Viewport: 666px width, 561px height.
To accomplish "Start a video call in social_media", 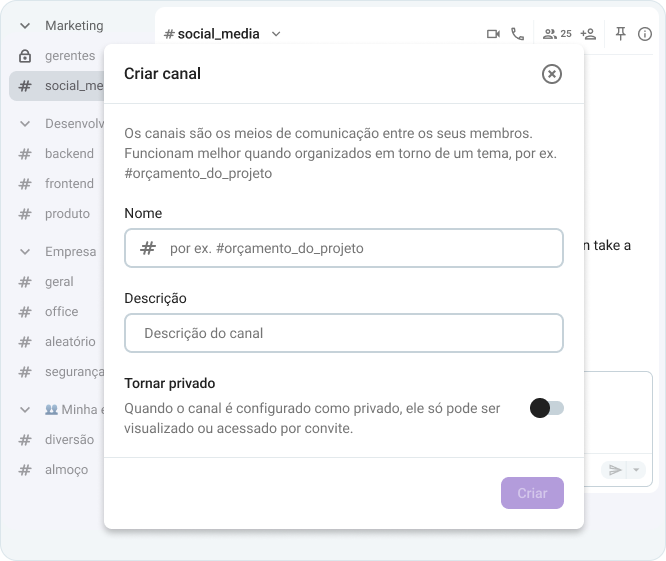I will tap(493, 34).
